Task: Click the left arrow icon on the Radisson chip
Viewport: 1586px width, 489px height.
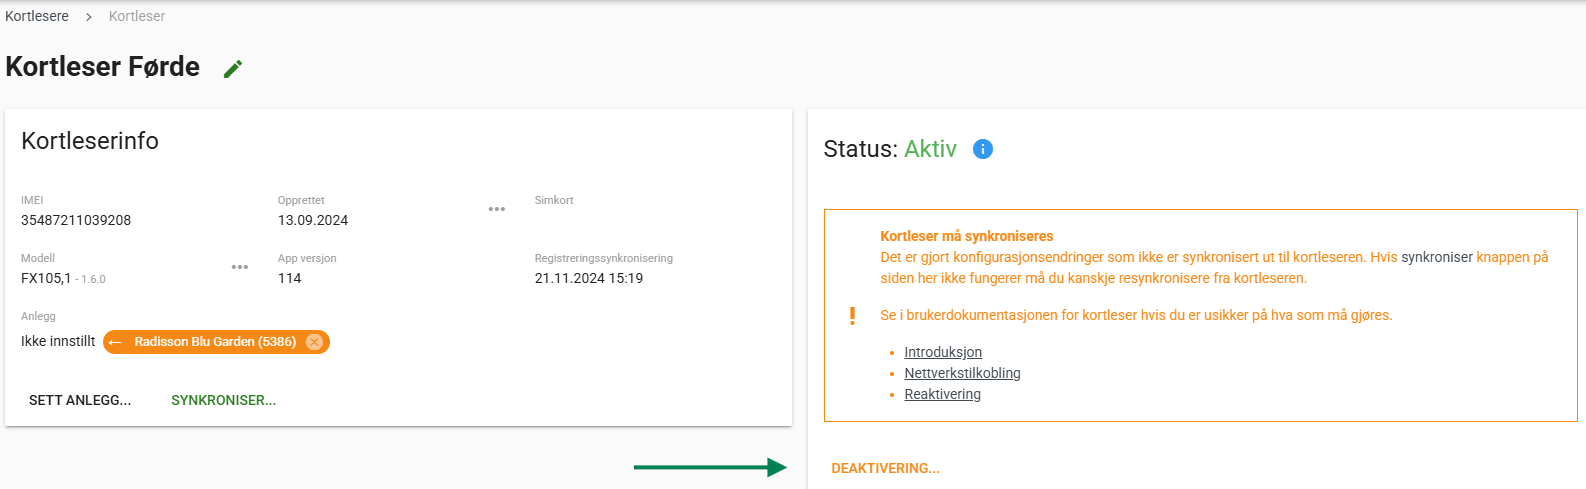Action: tap(115, 342)
